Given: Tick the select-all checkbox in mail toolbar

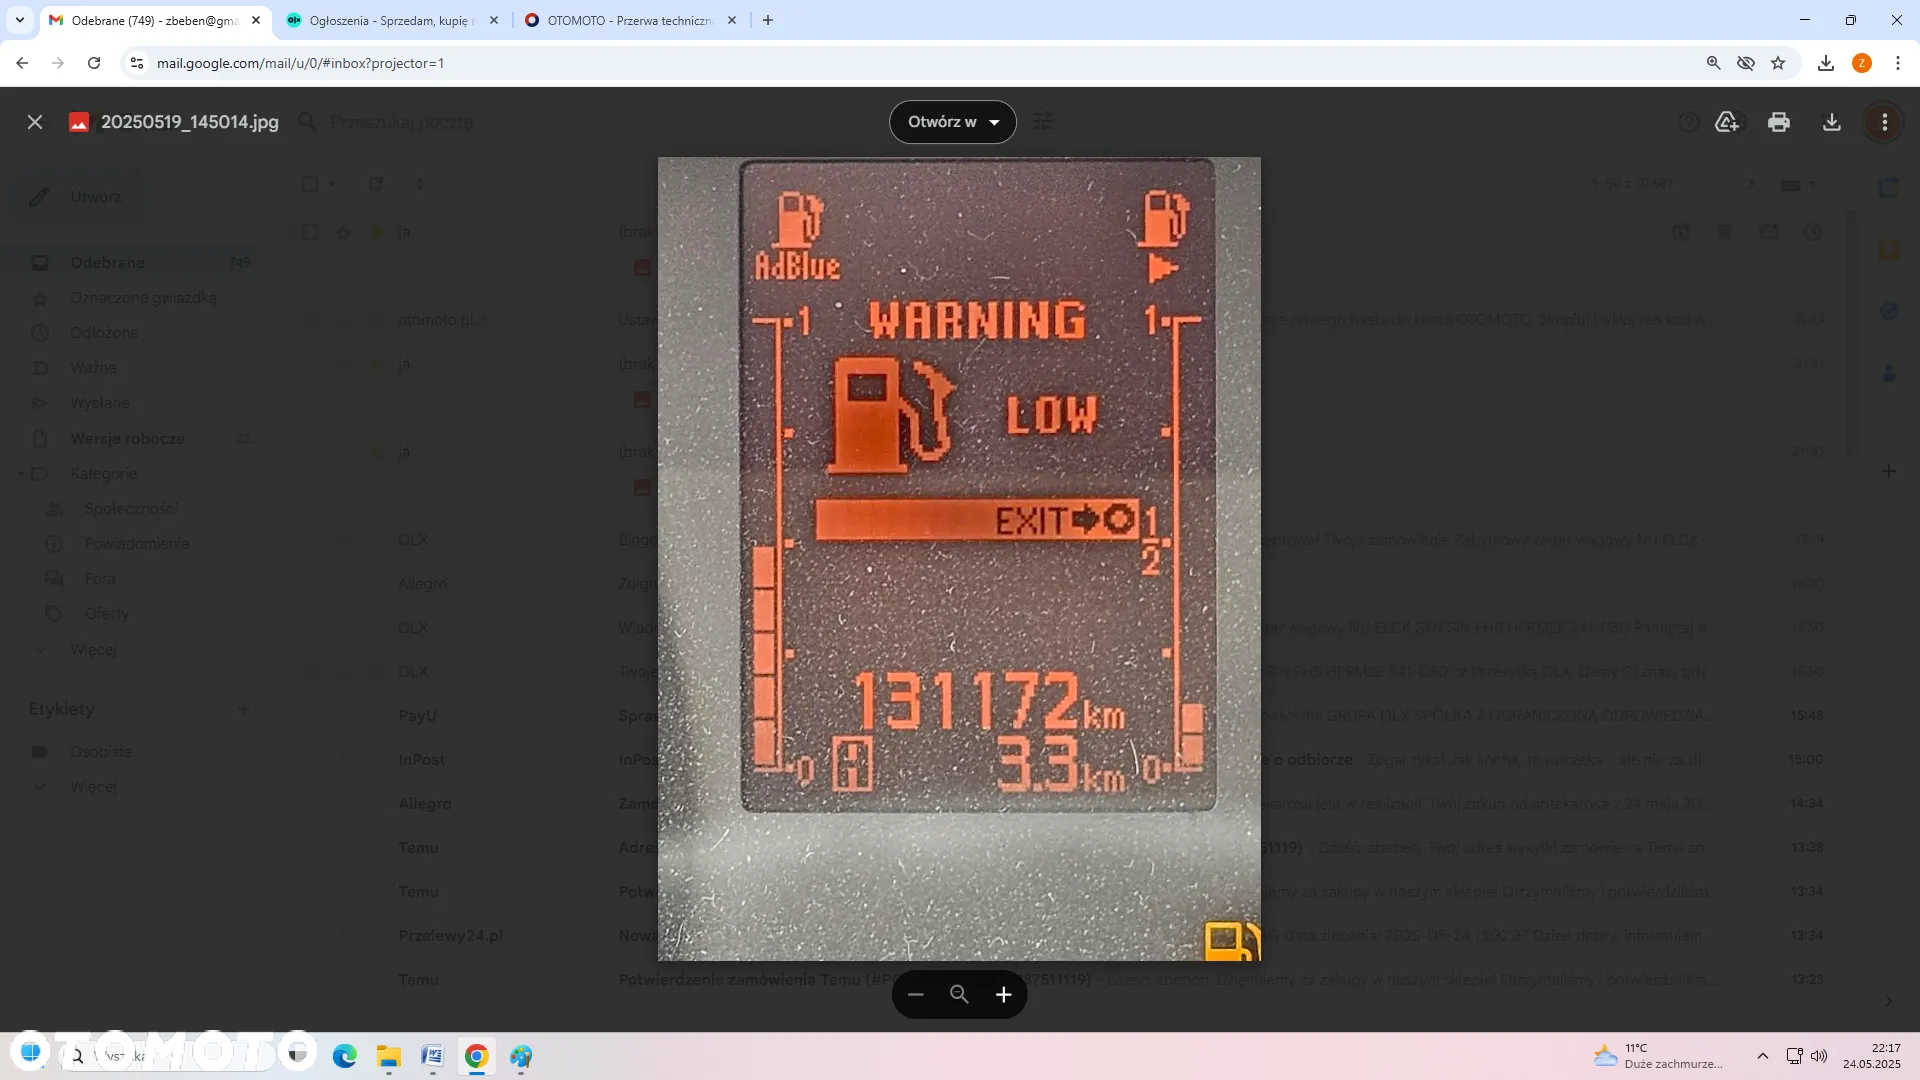Looking at the screenshot, I should [310, 184].
